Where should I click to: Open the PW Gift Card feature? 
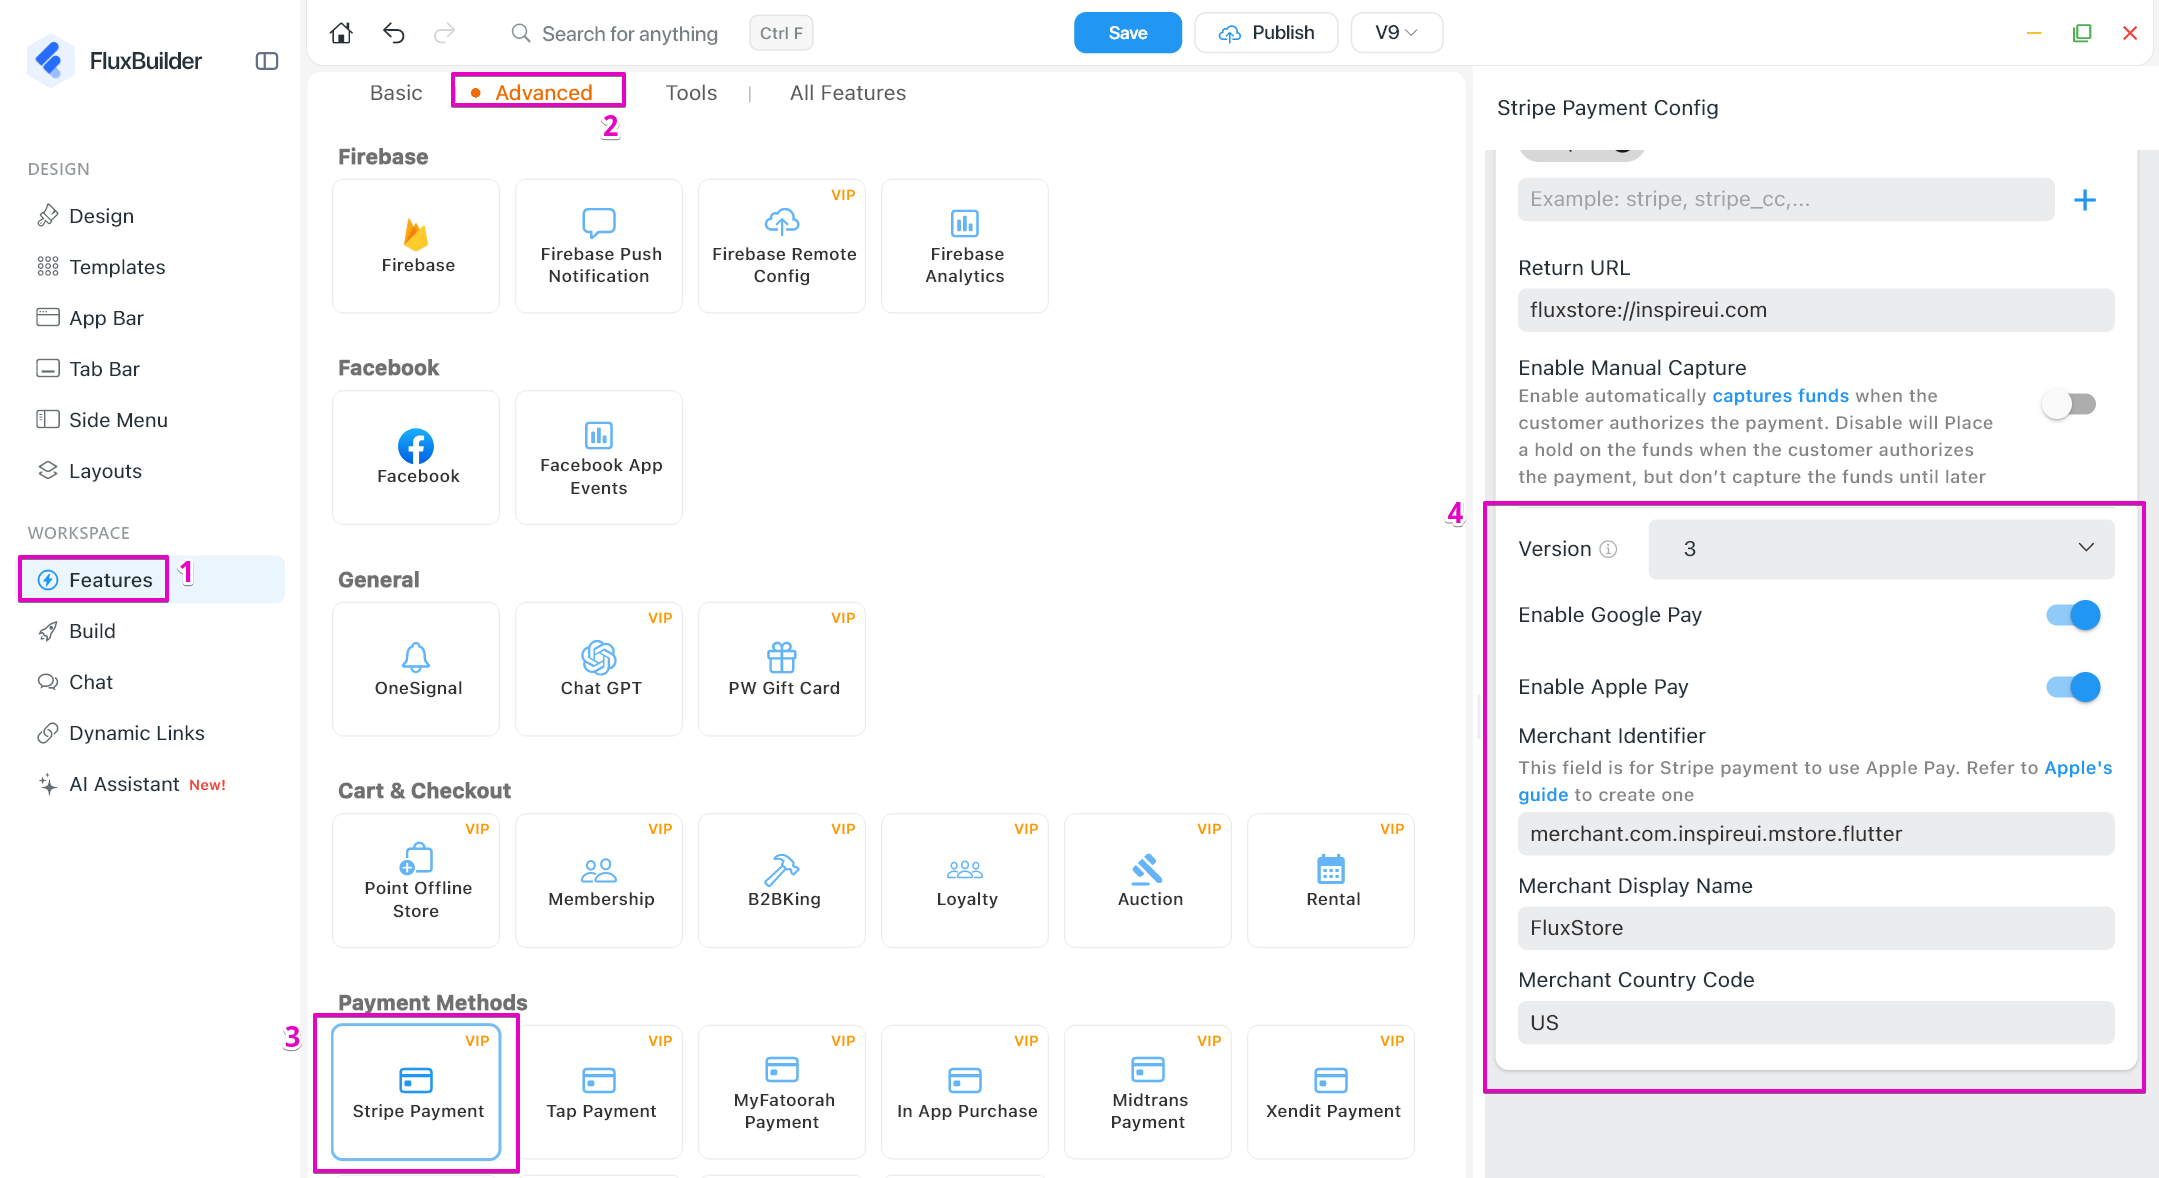tap(782, 669)
